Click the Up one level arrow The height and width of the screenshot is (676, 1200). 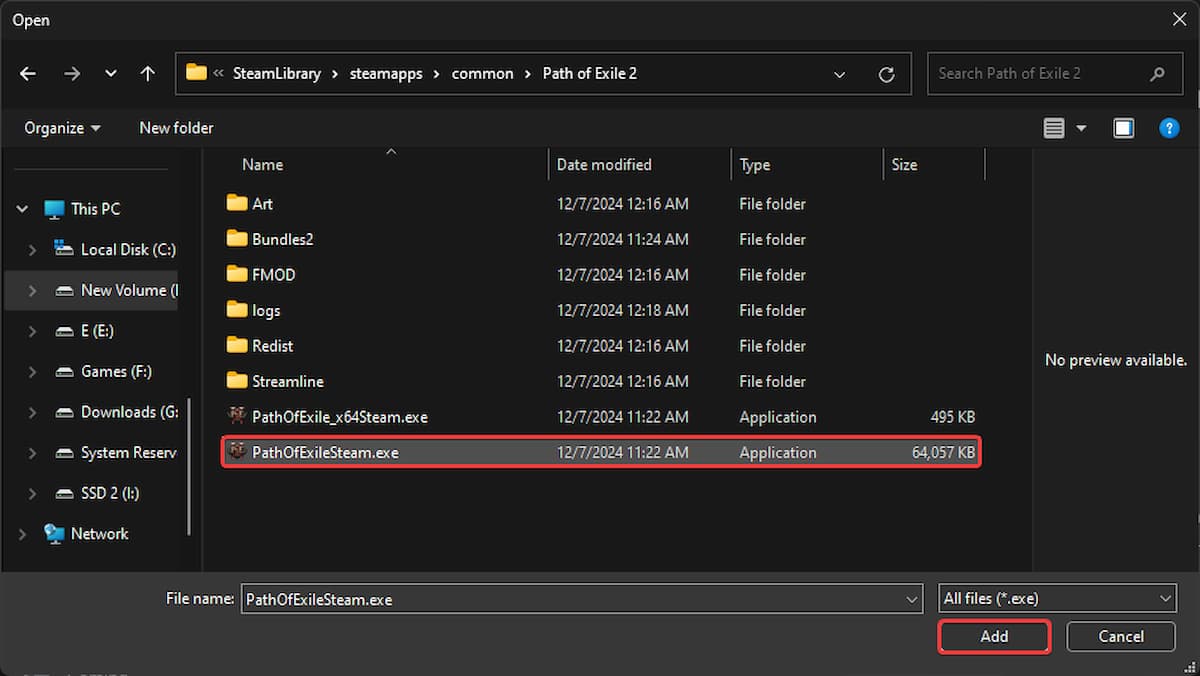tap(148, 74)
